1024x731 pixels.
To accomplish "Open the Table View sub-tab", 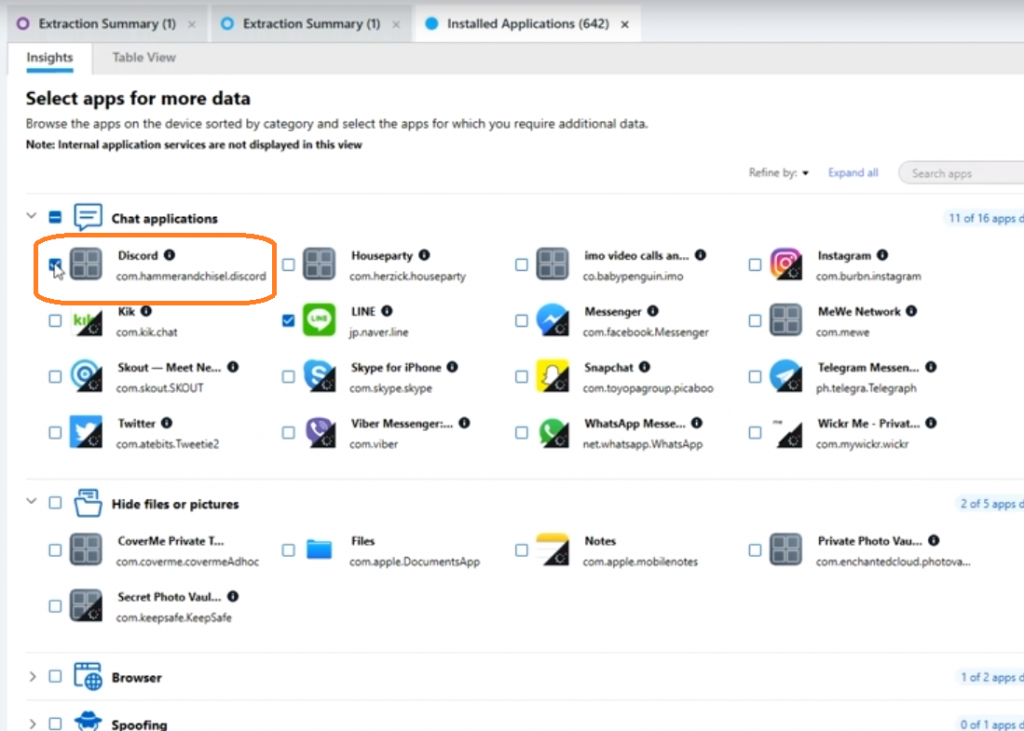I will 144,57.
